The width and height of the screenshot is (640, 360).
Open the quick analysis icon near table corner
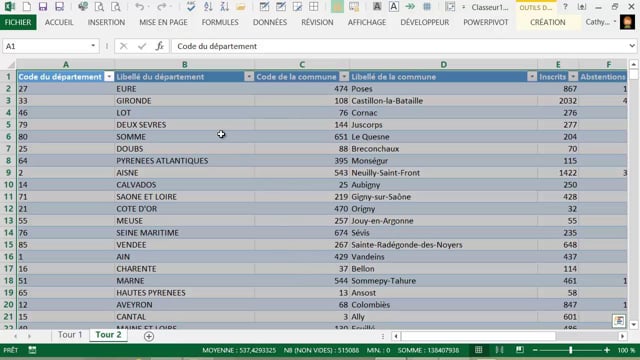click(x=619, y=321)
